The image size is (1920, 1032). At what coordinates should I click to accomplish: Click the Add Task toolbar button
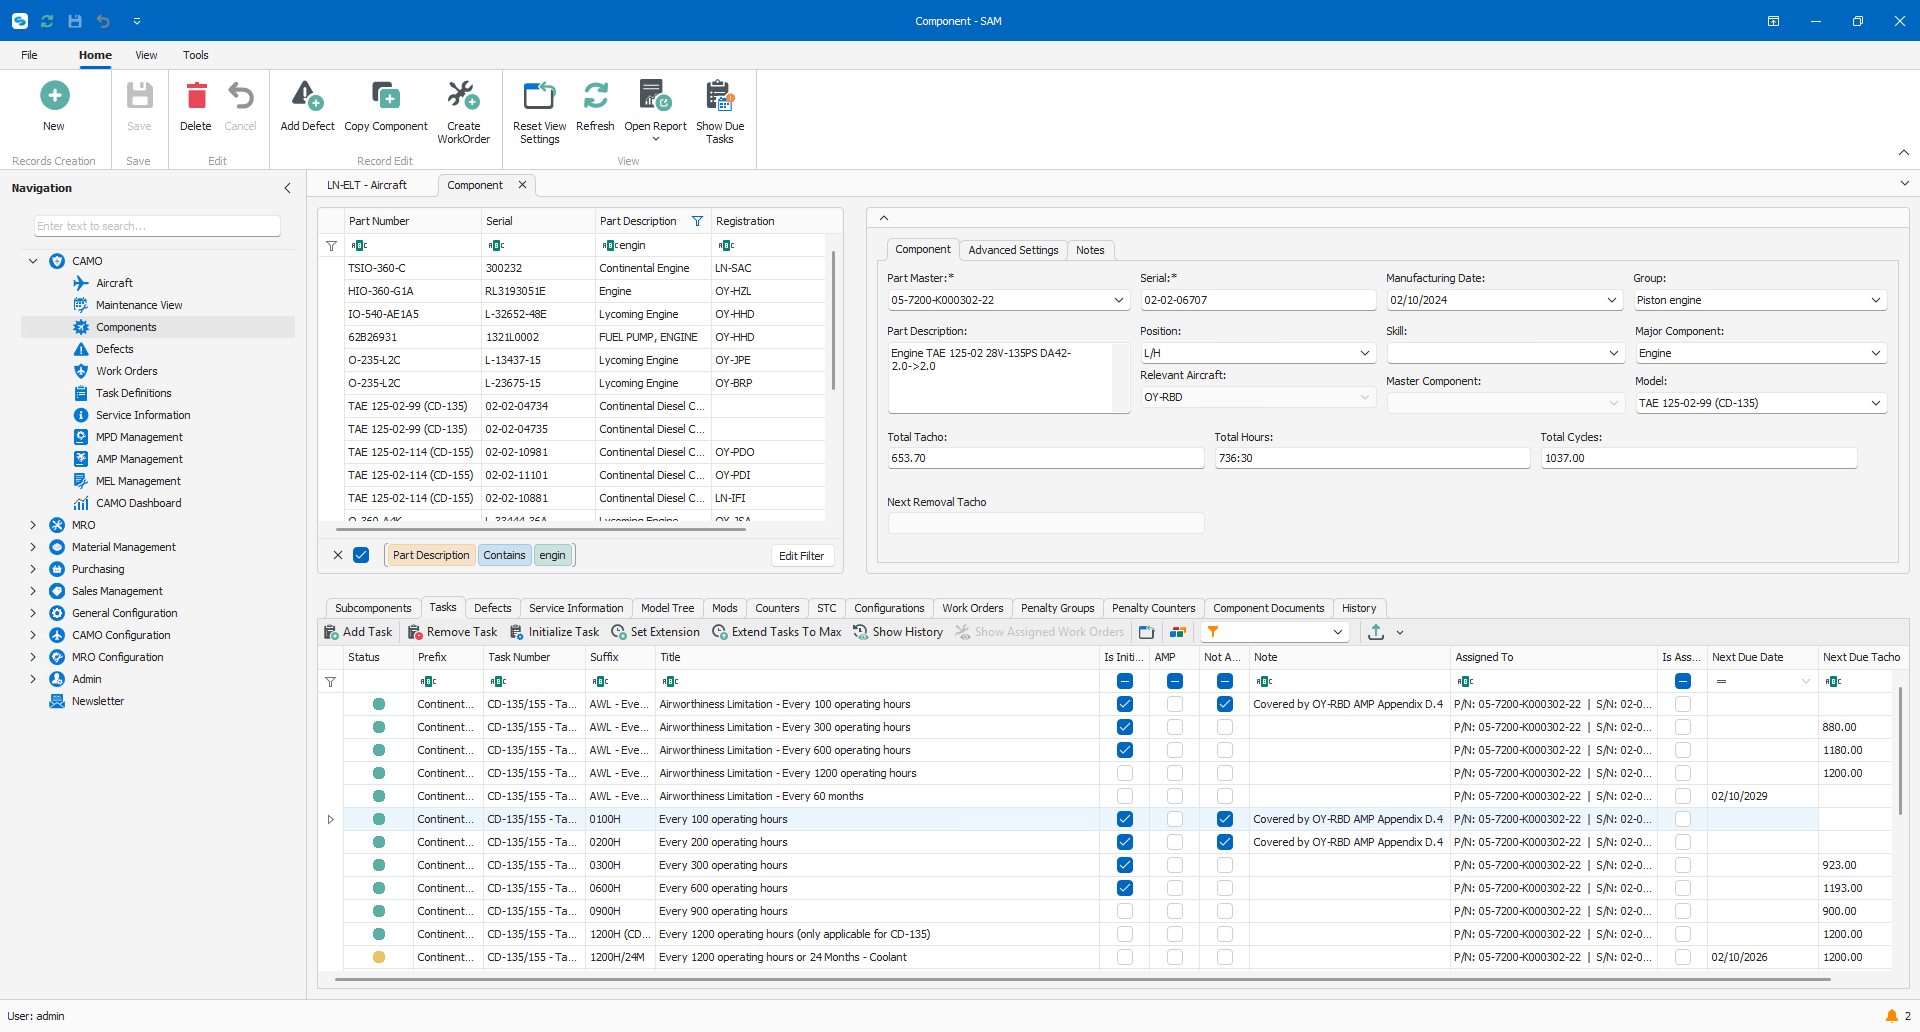(x=358, y=632)
